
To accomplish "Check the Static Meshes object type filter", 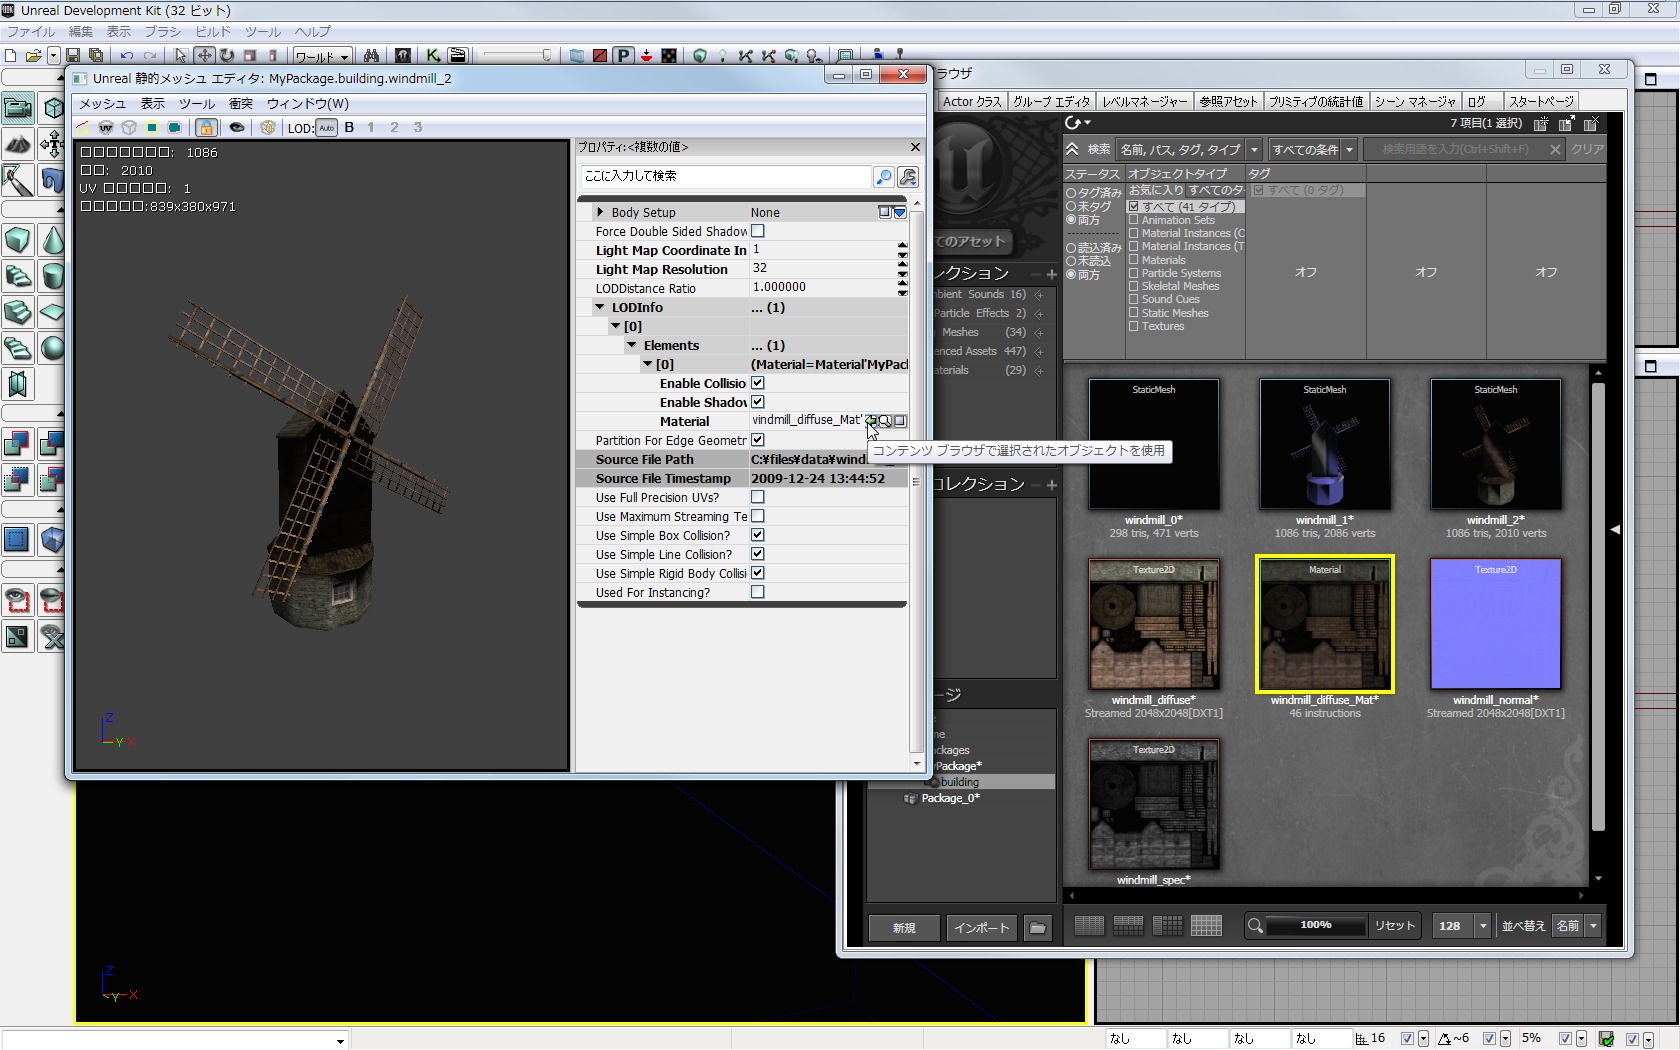I will pyautogui.click(x=1134, y=313).
